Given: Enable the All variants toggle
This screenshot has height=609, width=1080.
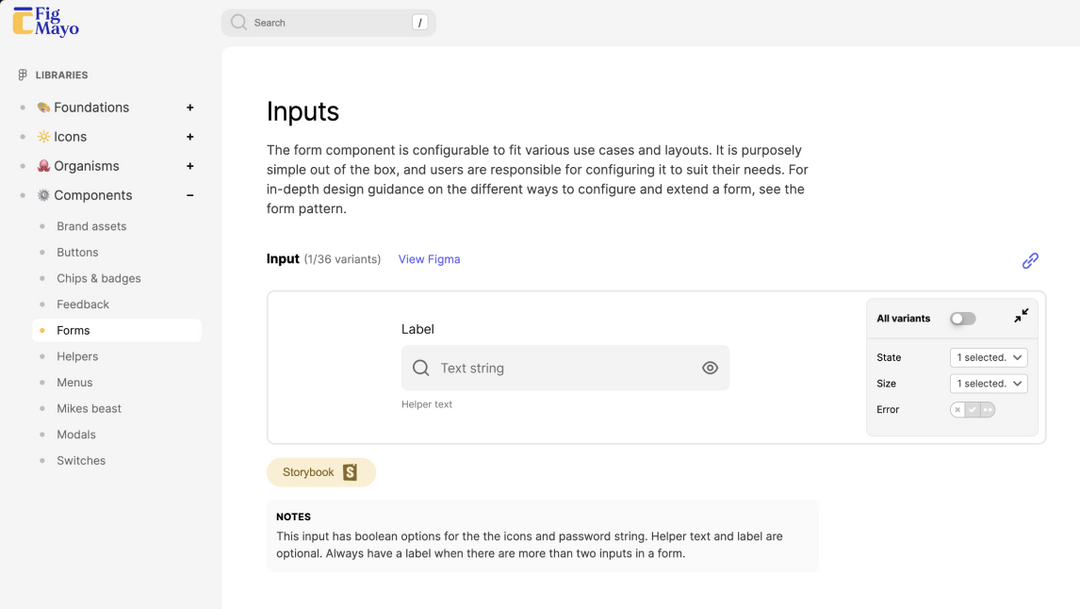Looking at the screenshot, I should 962,318.
